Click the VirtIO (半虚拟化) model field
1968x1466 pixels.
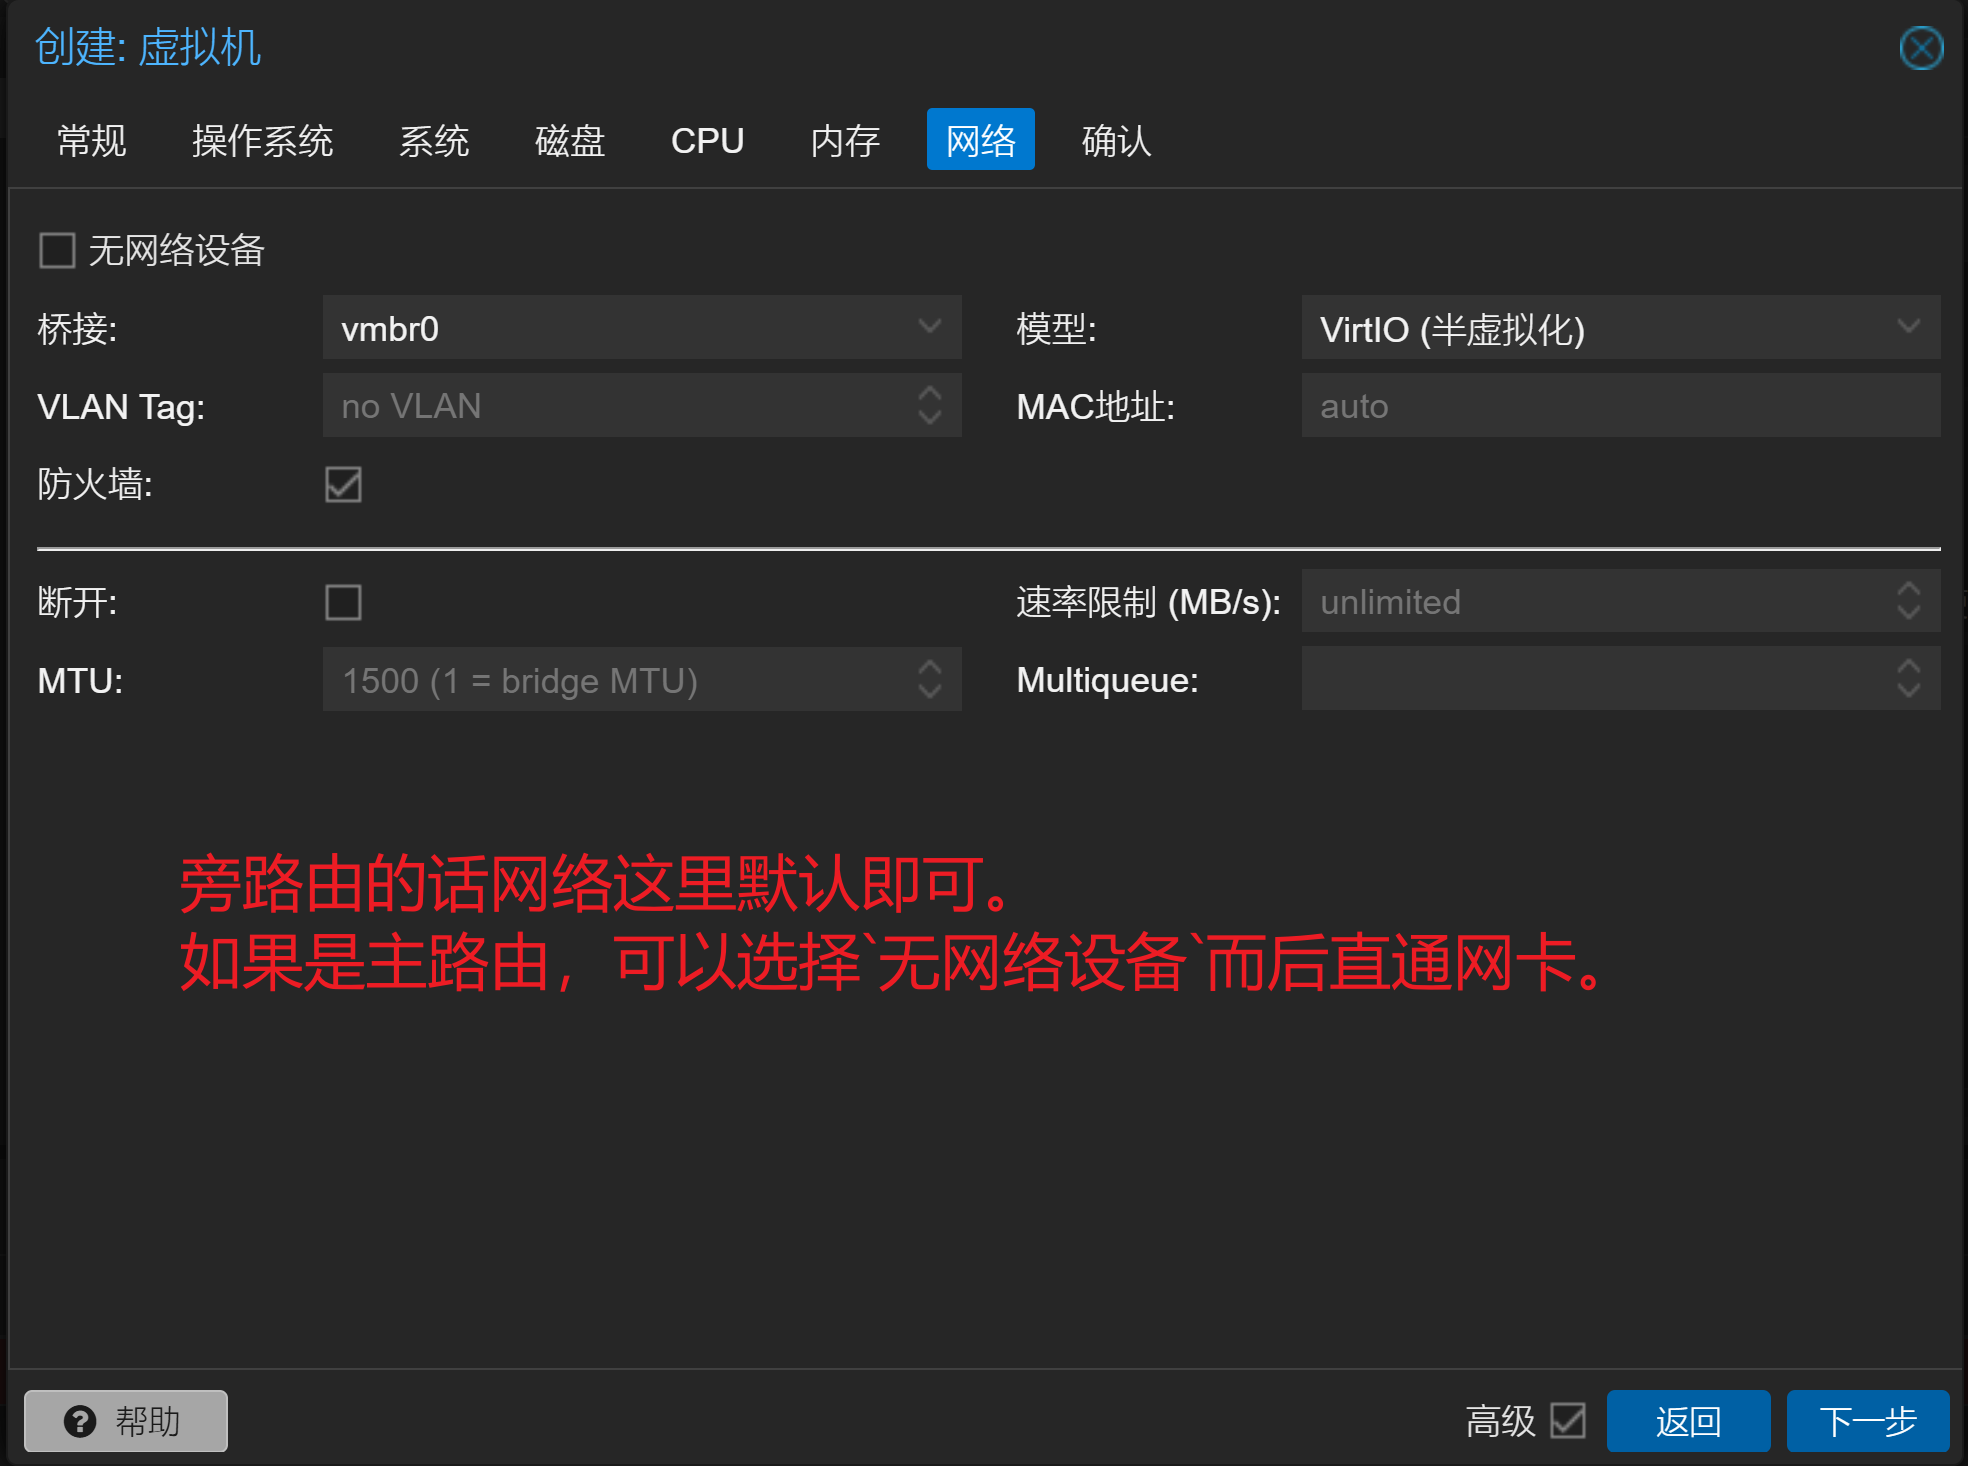click(1621, 327)
